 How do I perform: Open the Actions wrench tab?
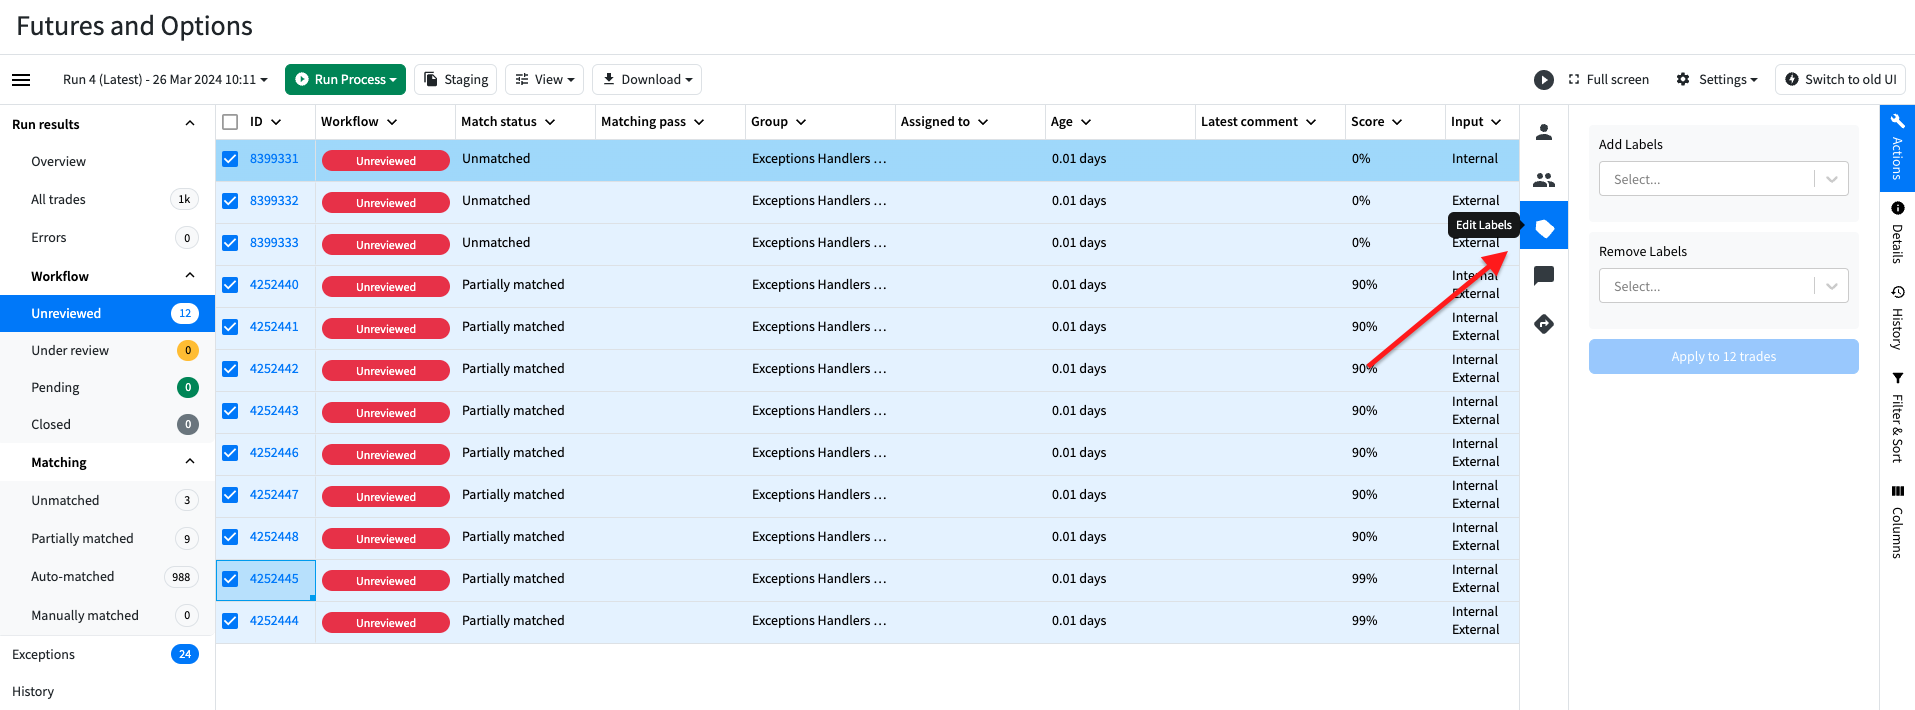(x=1897, y=148)
